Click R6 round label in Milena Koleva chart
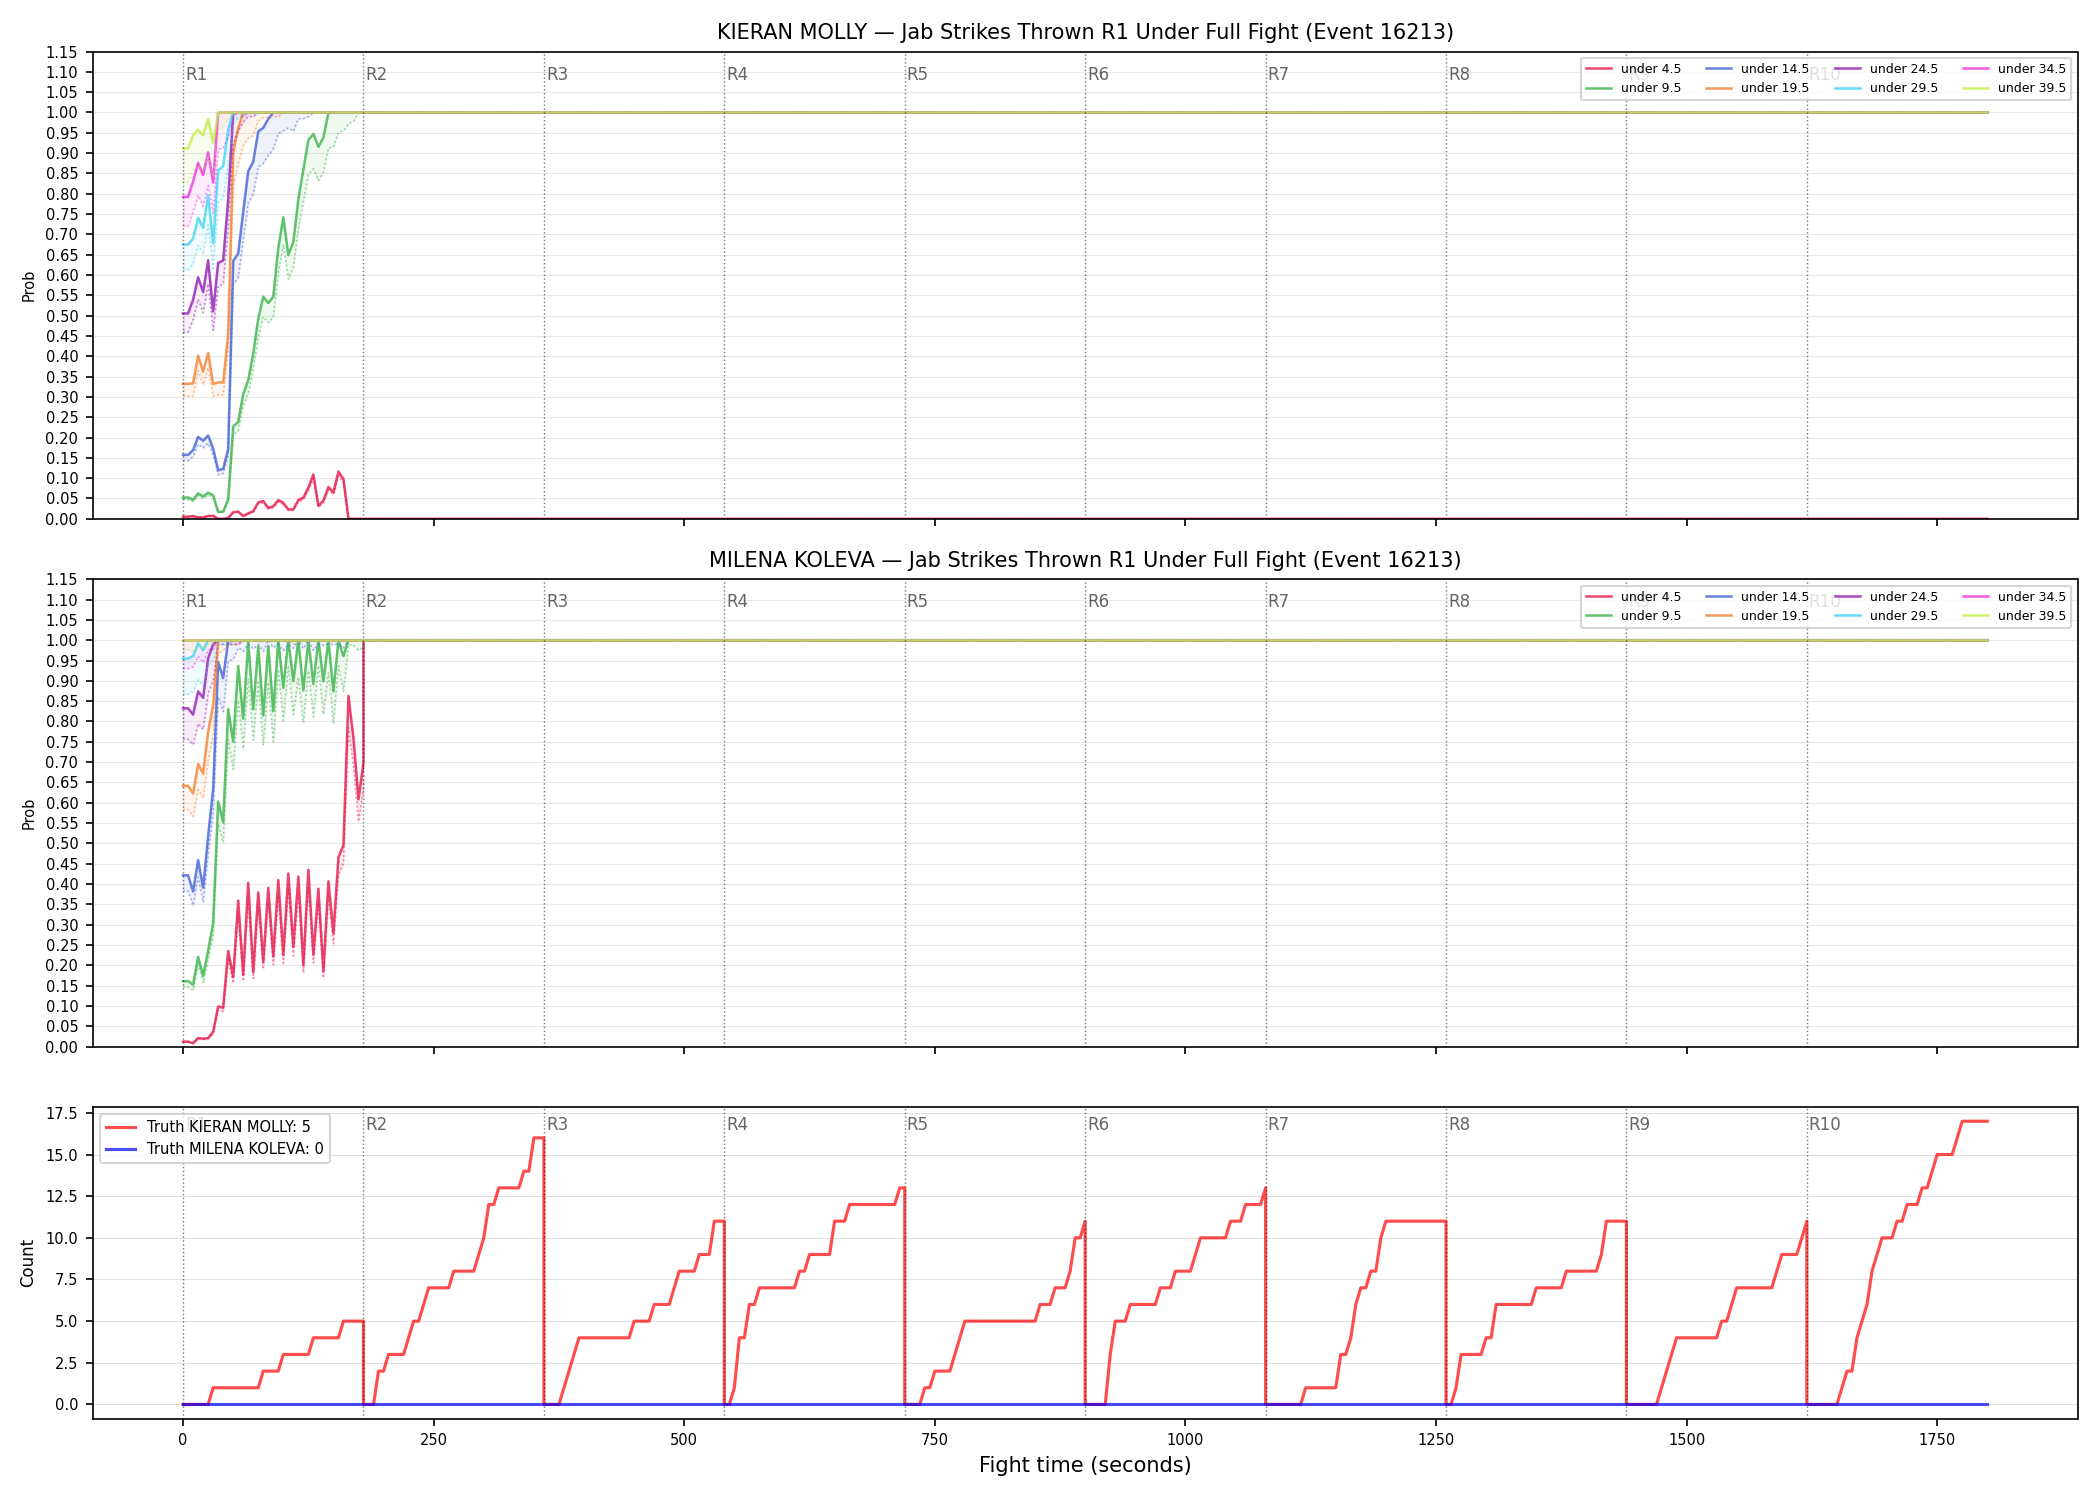The width and height of the screenshot is (2100, 1500). click(x=1098, y=601)
